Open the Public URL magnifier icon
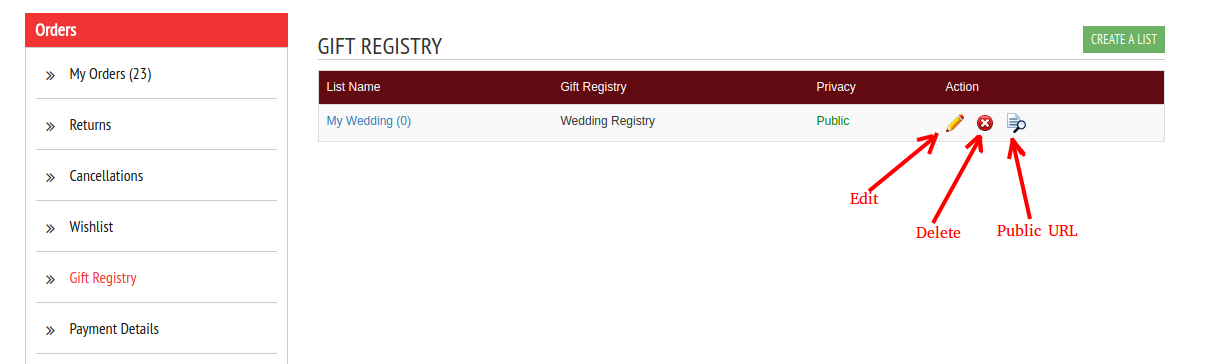The width and height of the screenshot is (1214, 364). (1016, 123)
